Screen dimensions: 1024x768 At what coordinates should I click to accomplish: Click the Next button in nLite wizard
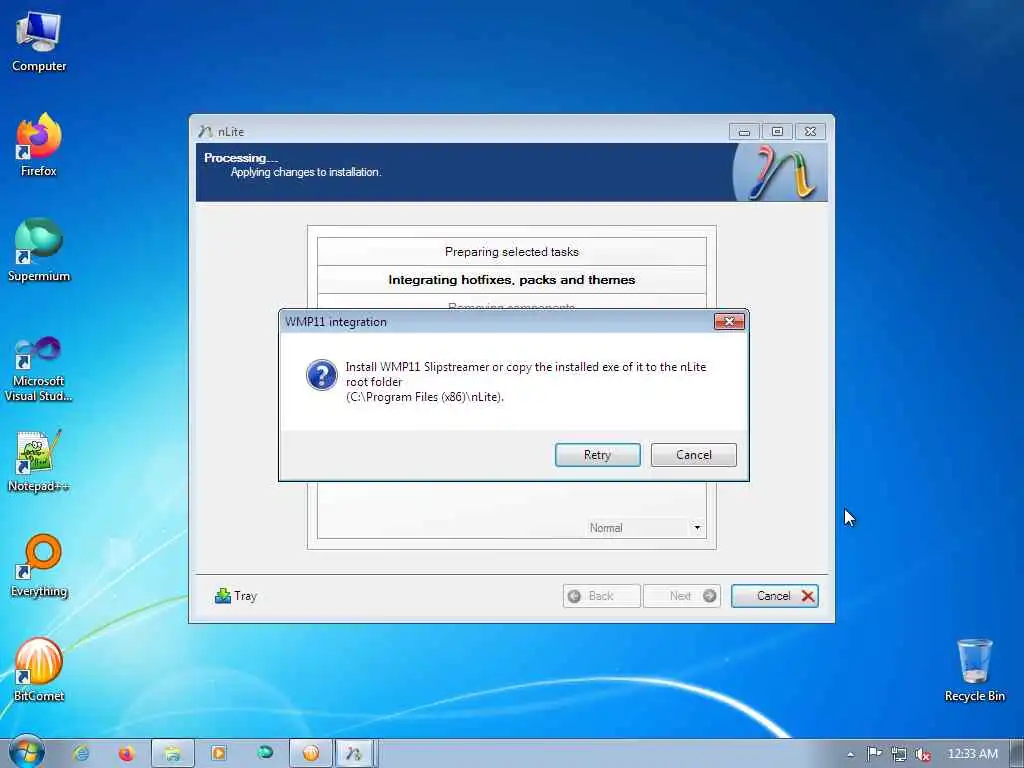point(682,596)
